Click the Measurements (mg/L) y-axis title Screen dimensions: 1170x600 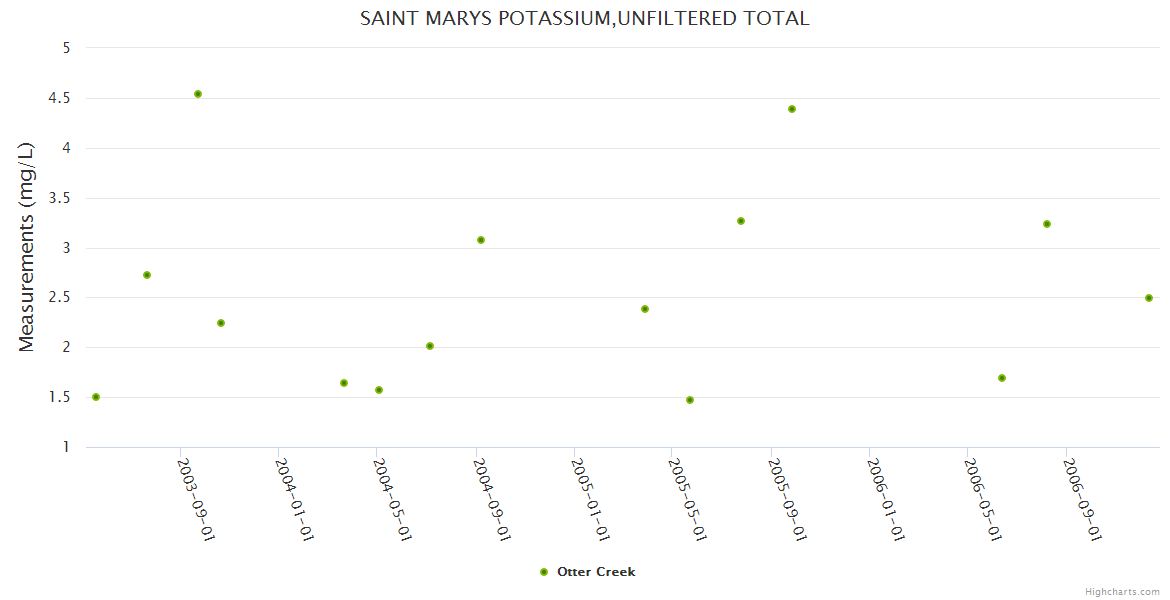(27, 247)
